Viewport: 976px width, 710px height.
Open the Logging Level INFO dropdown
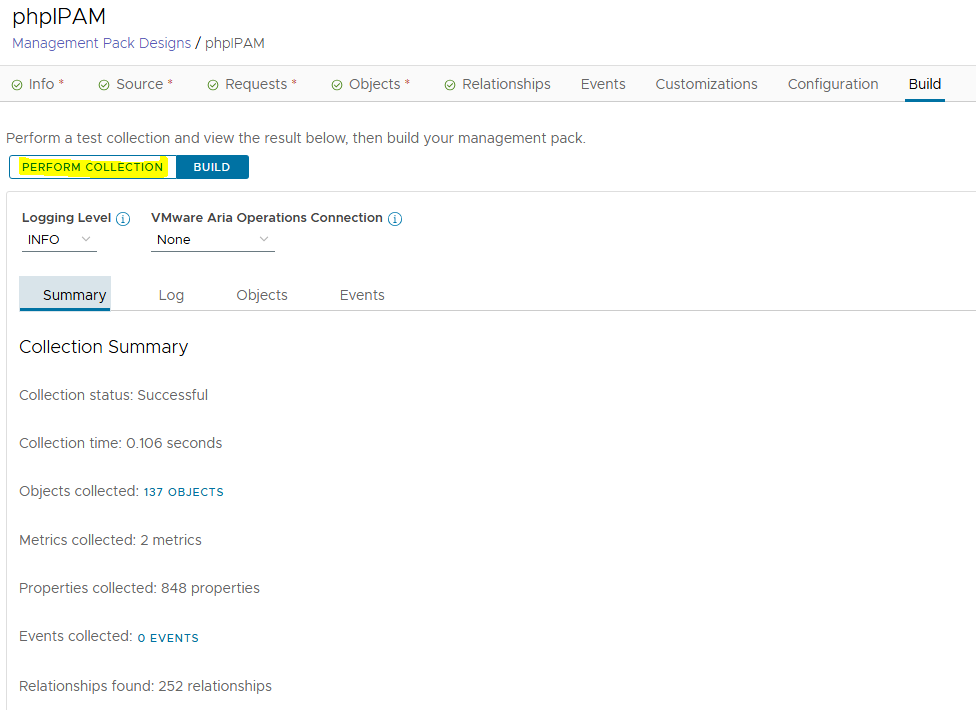coord(59,240)
